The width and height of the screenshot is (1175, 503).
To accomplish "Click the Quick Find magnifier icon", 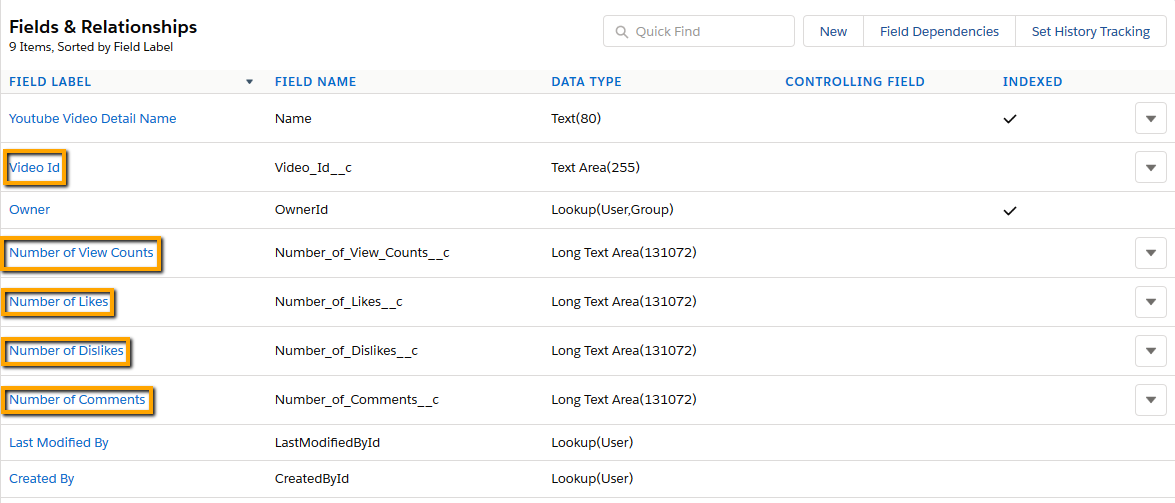I will click(x=621, y=32).
